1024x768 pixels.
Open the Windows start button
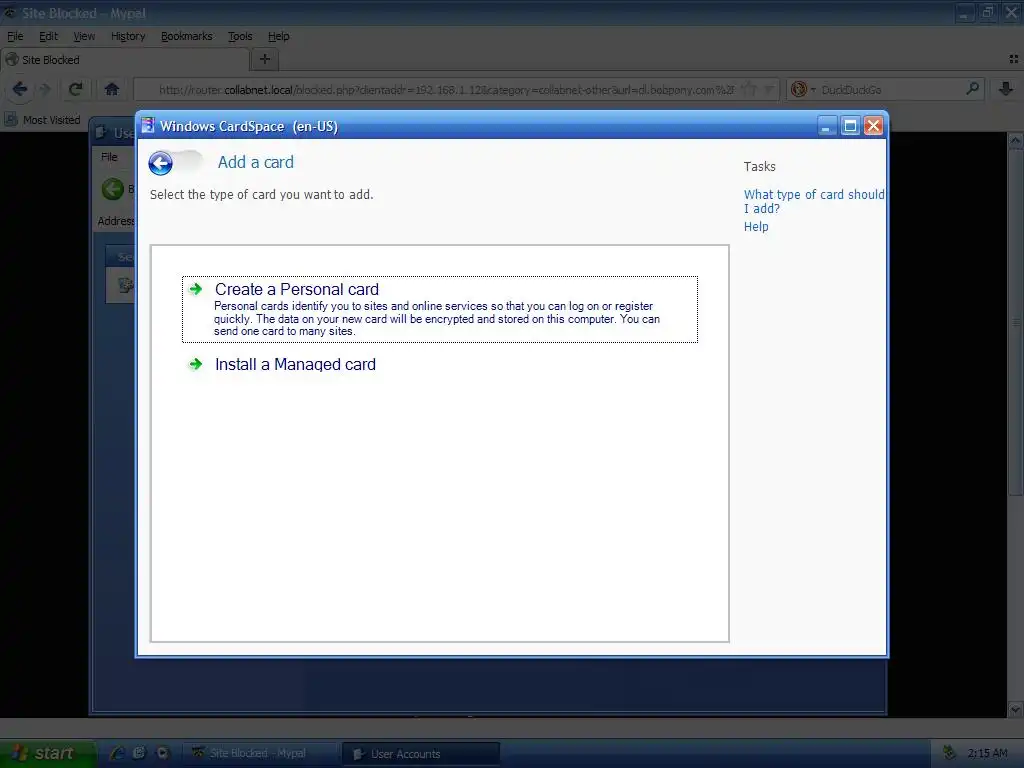[x=47, y=754]
